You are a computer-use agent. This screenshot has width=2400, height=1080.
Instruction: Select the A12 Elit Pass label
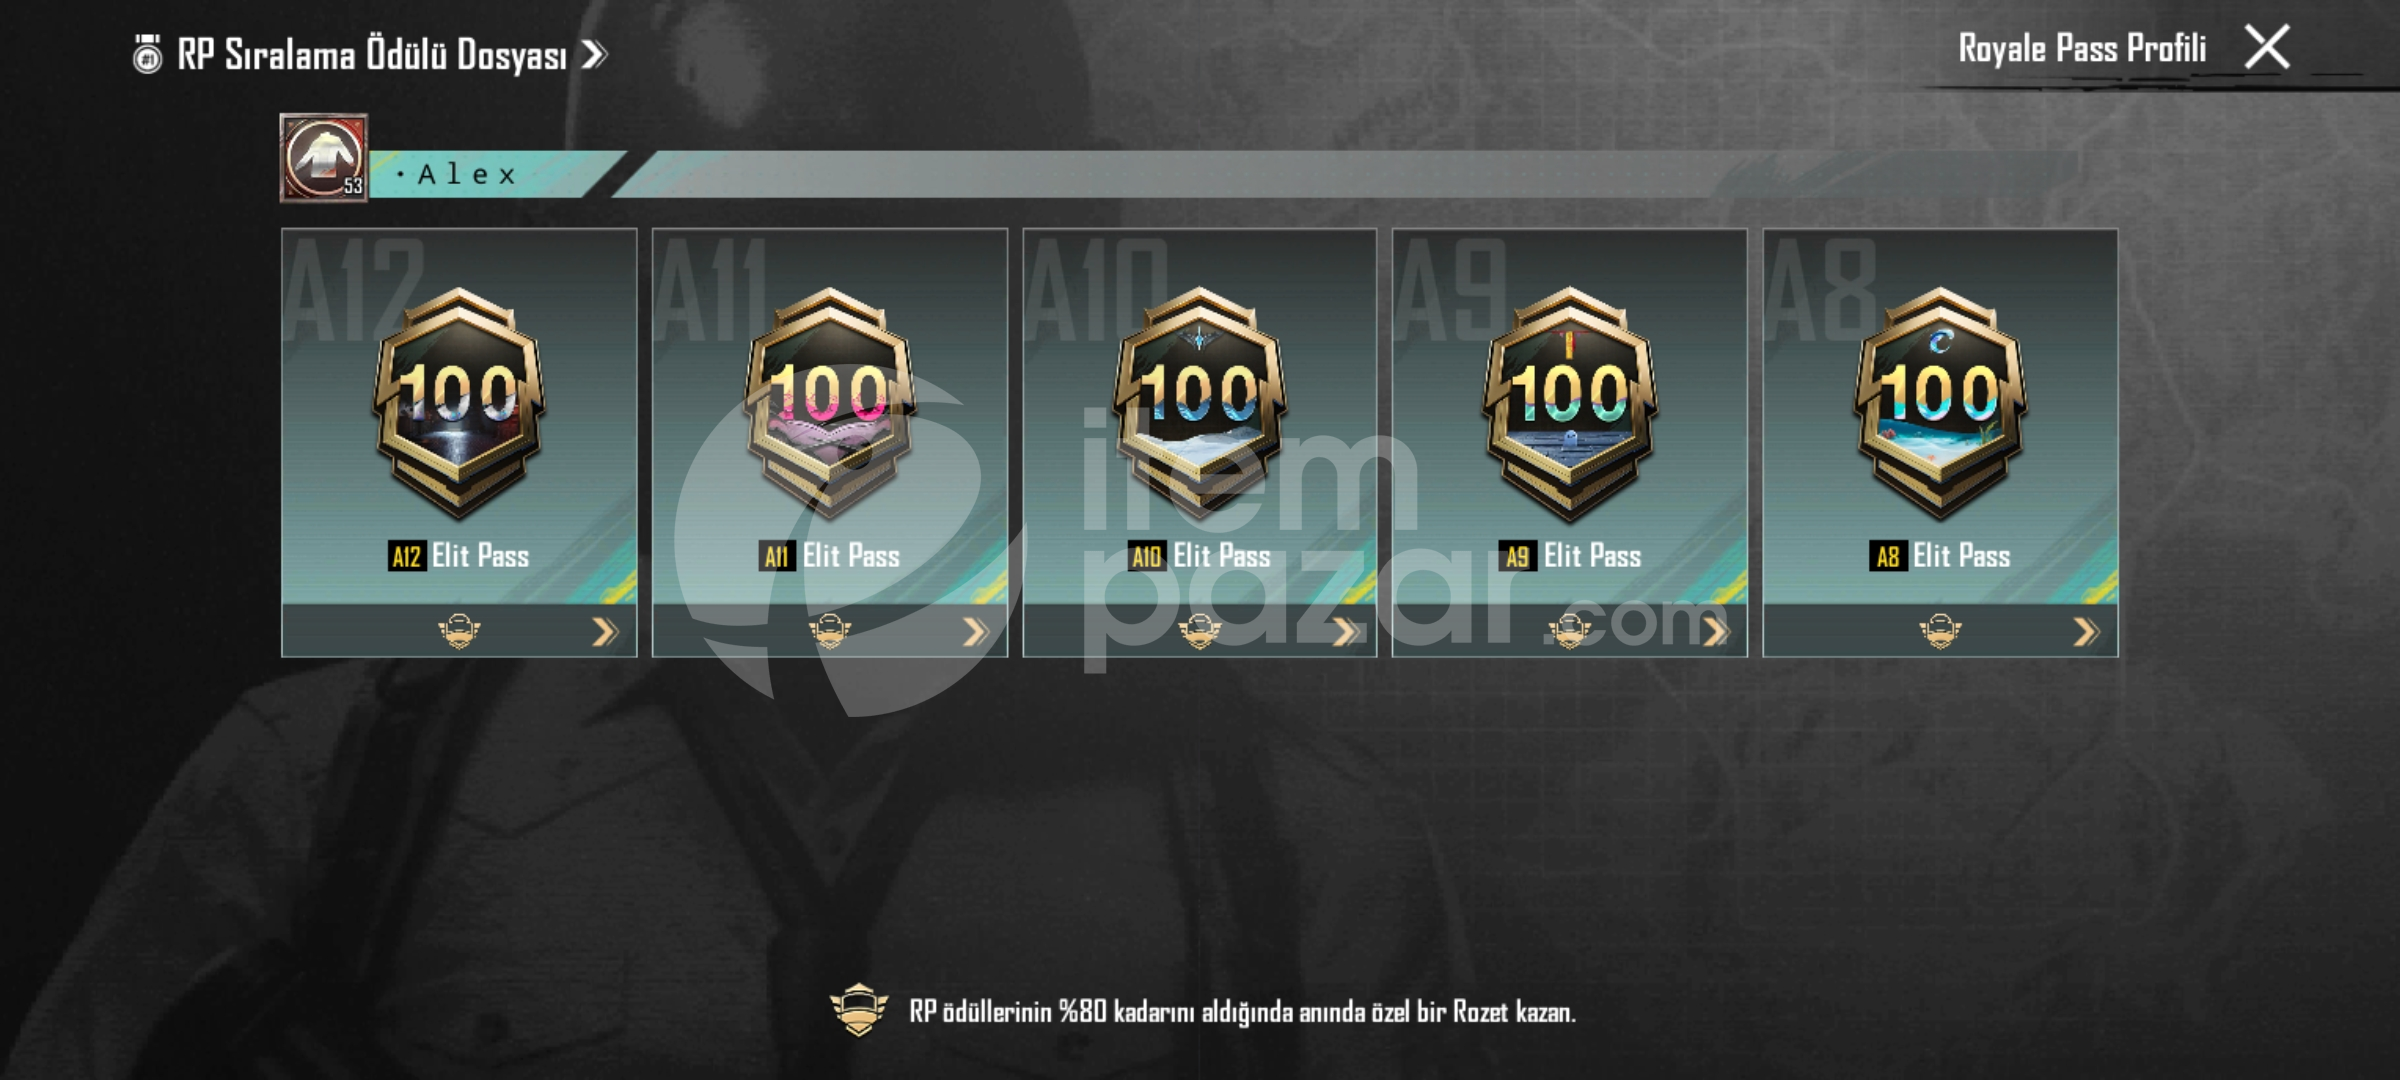click(459, 556)
